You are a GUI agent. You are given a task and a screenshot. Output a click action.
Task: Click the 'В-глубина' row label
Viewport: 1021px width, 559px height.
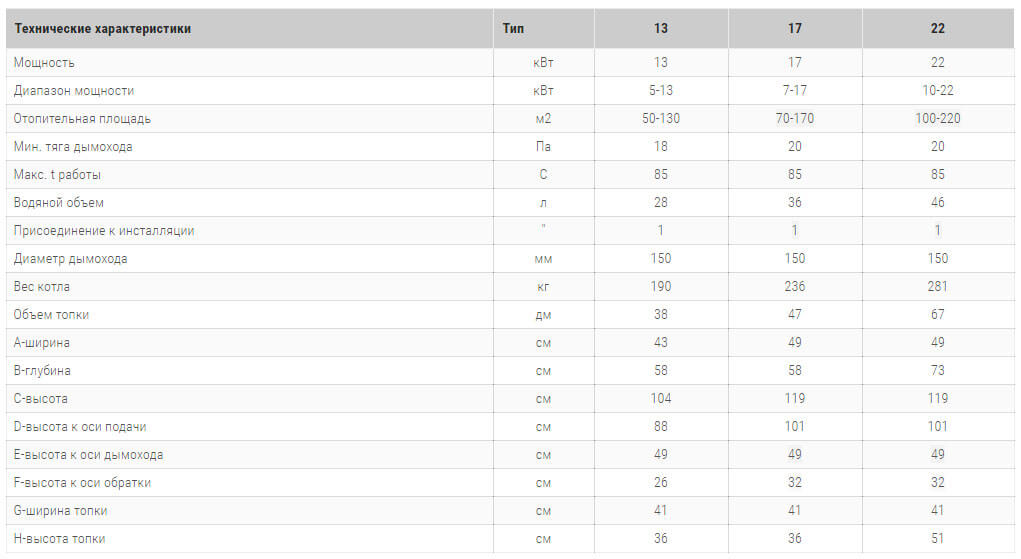coord(42,371)
